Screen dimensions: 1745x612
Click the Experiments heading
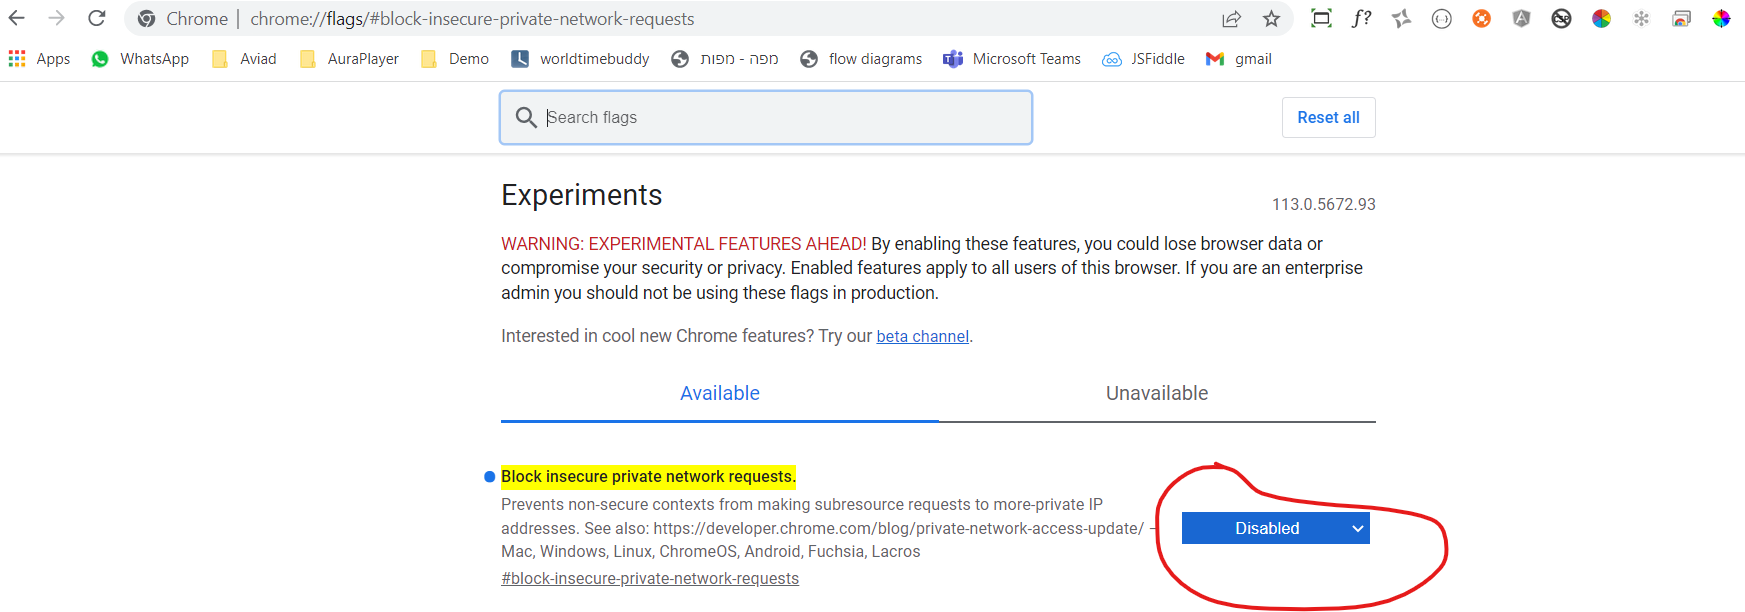[582, 195]
